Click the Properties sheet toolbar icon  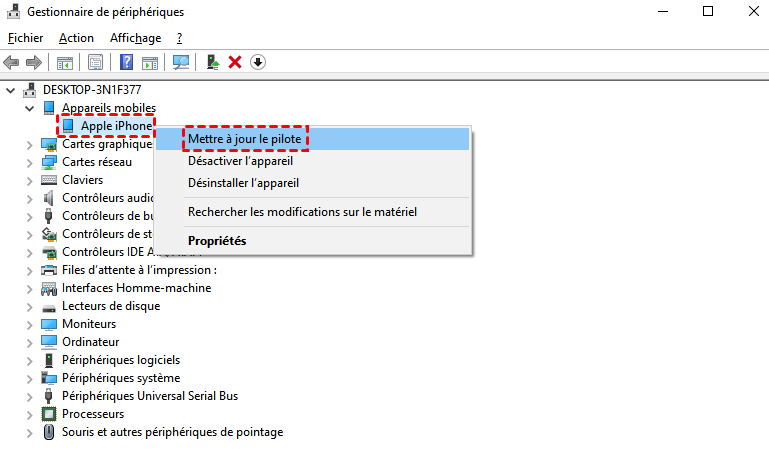click(96, 62)
